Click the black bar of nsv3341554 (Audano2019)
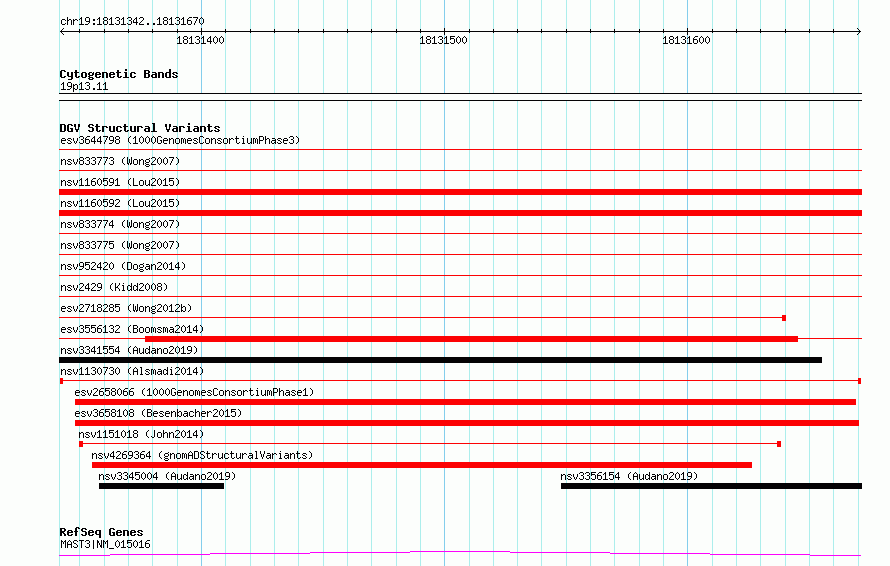 440,360
